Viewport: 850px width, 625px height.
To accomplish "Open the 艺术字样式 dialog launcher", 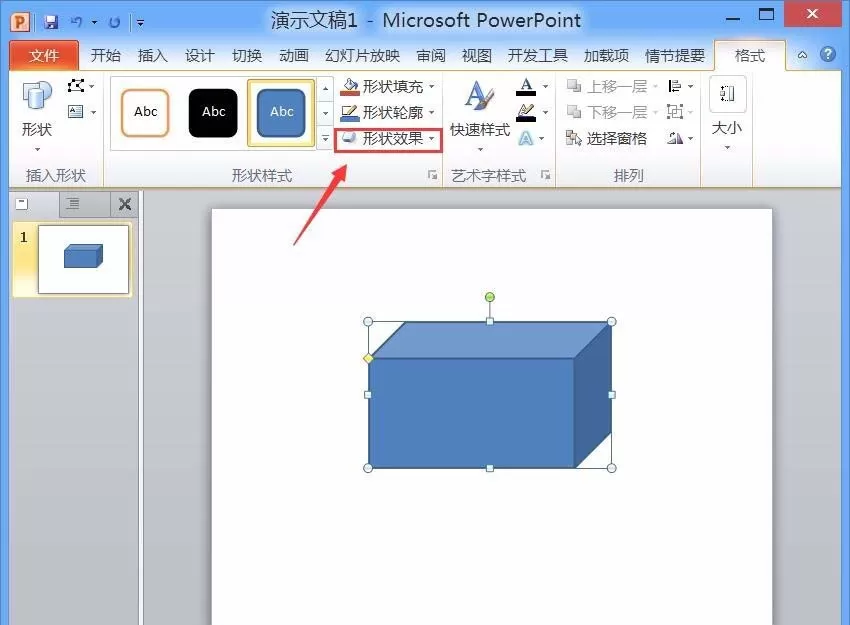I will [x=545, y=175].
